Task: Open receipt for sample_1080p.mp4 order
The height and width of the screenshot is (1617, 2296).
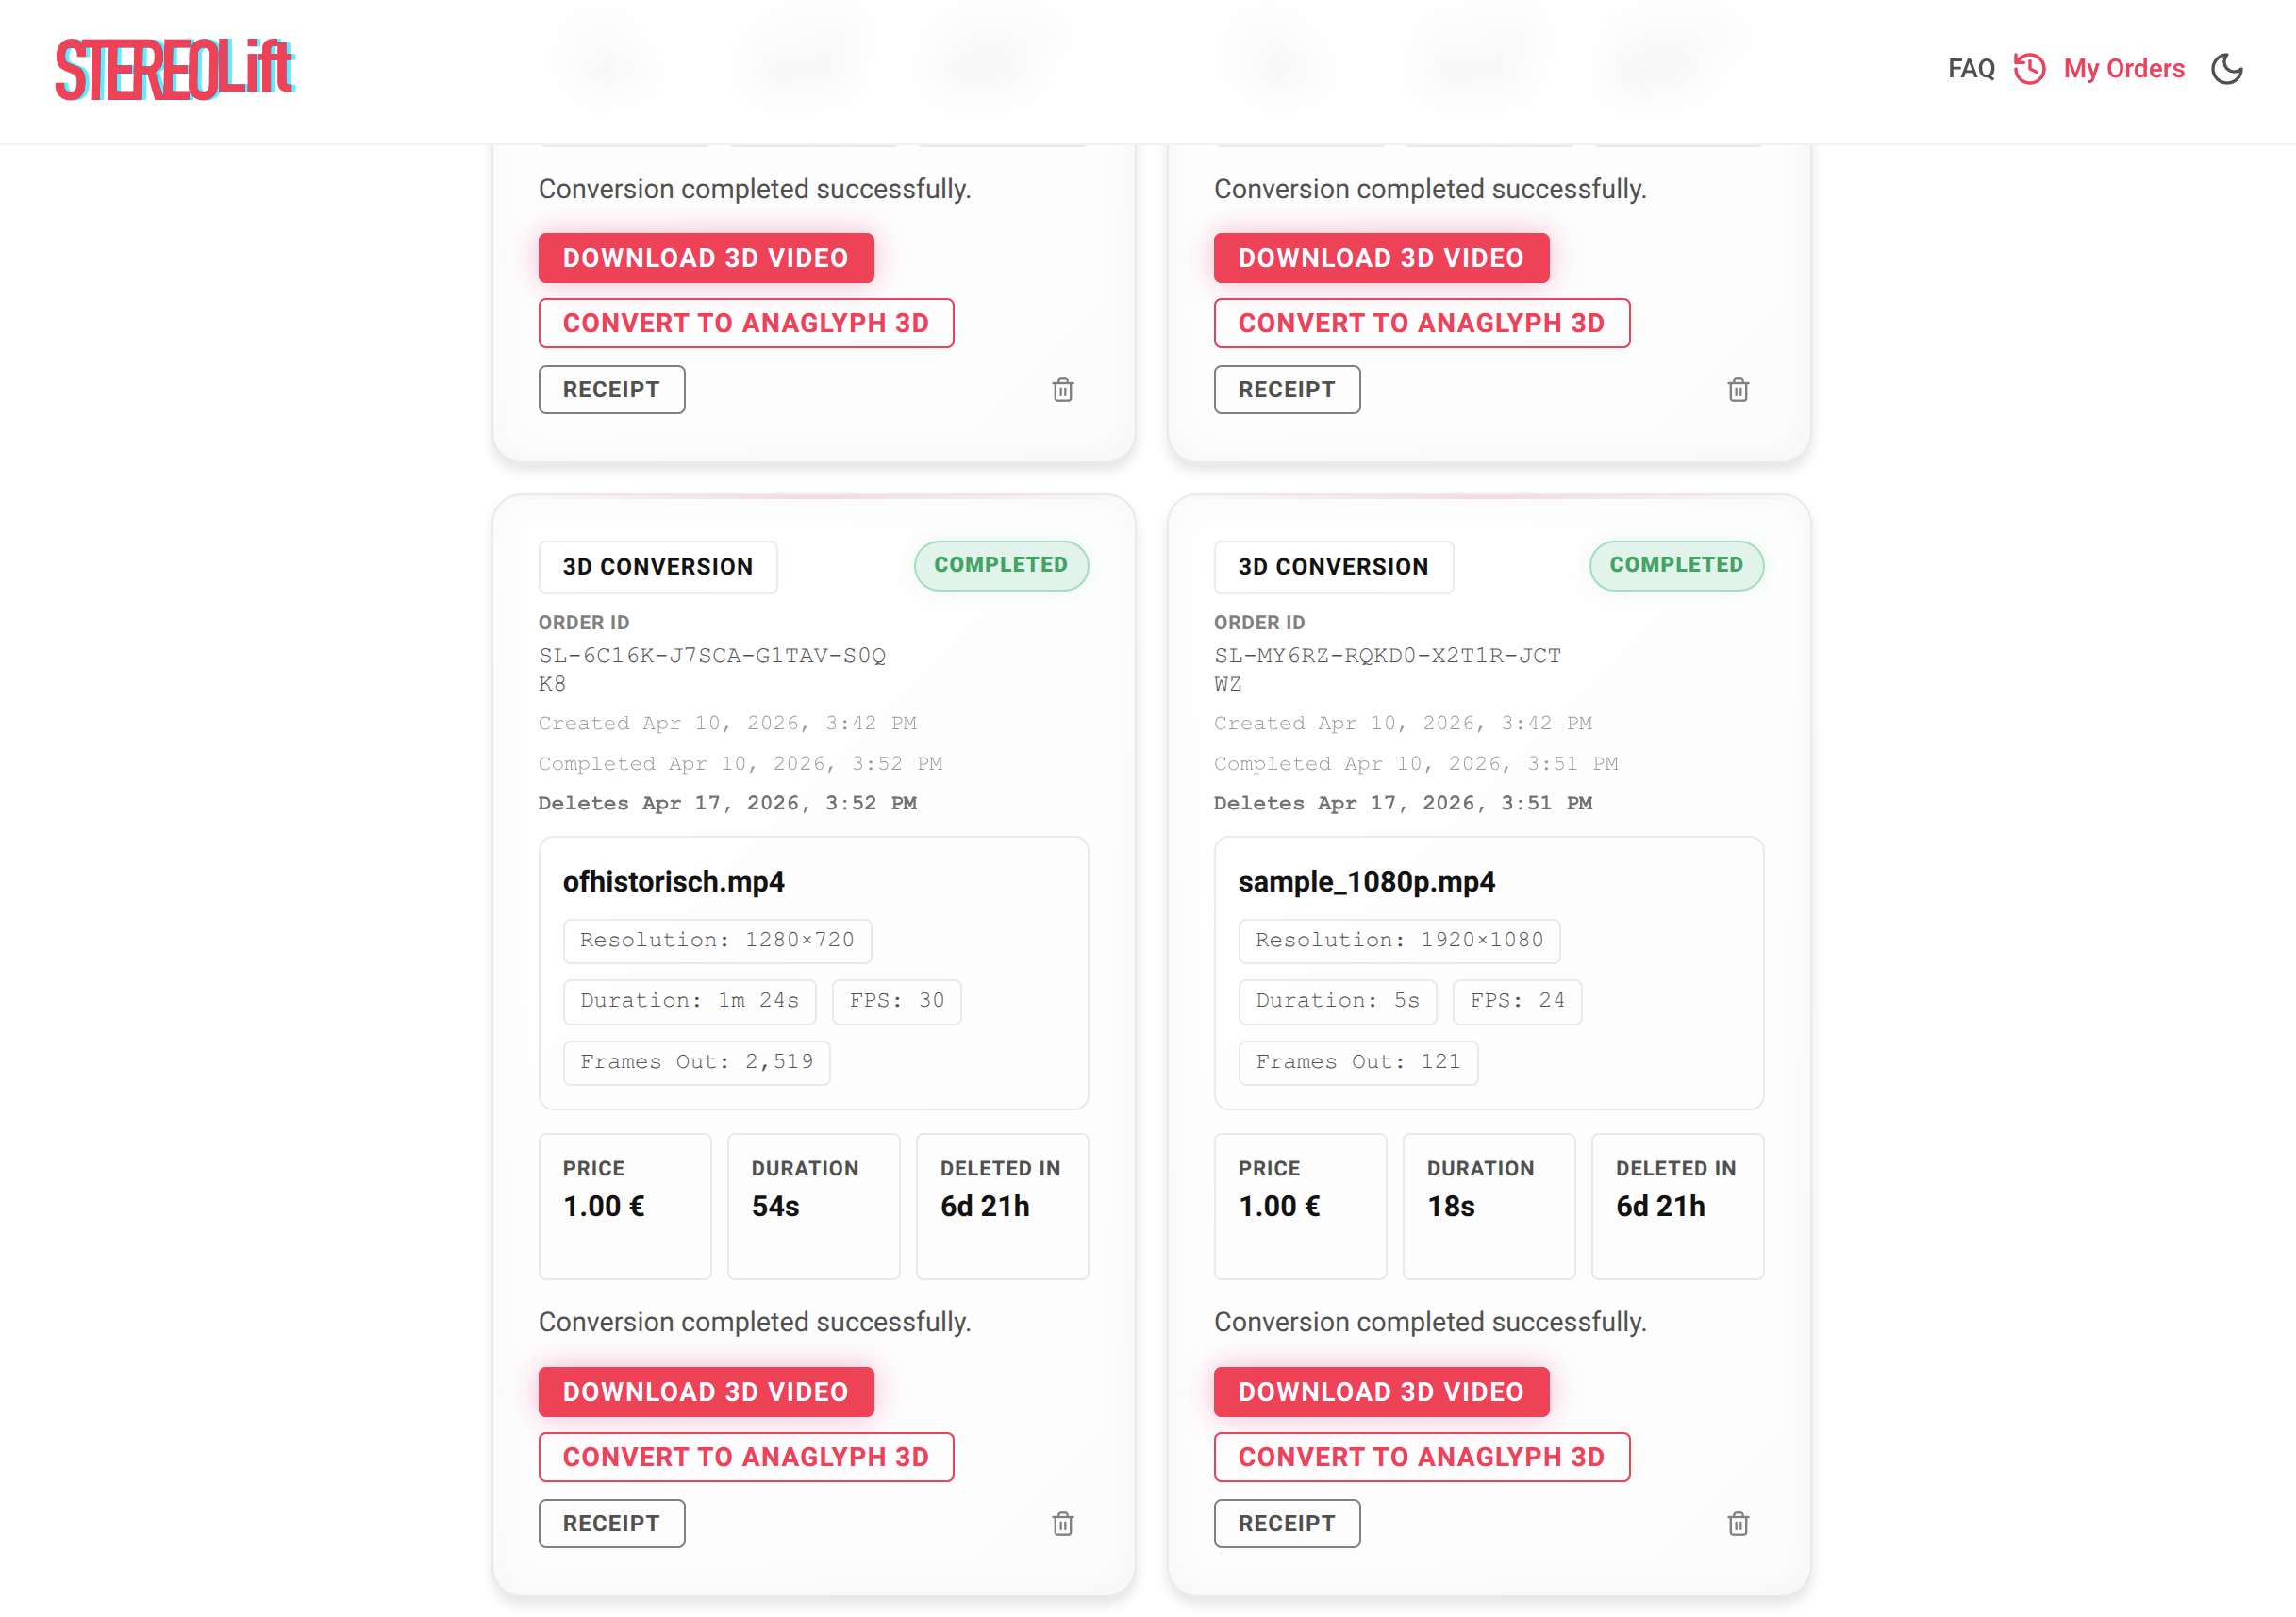Action: tap(1286, 1523)
